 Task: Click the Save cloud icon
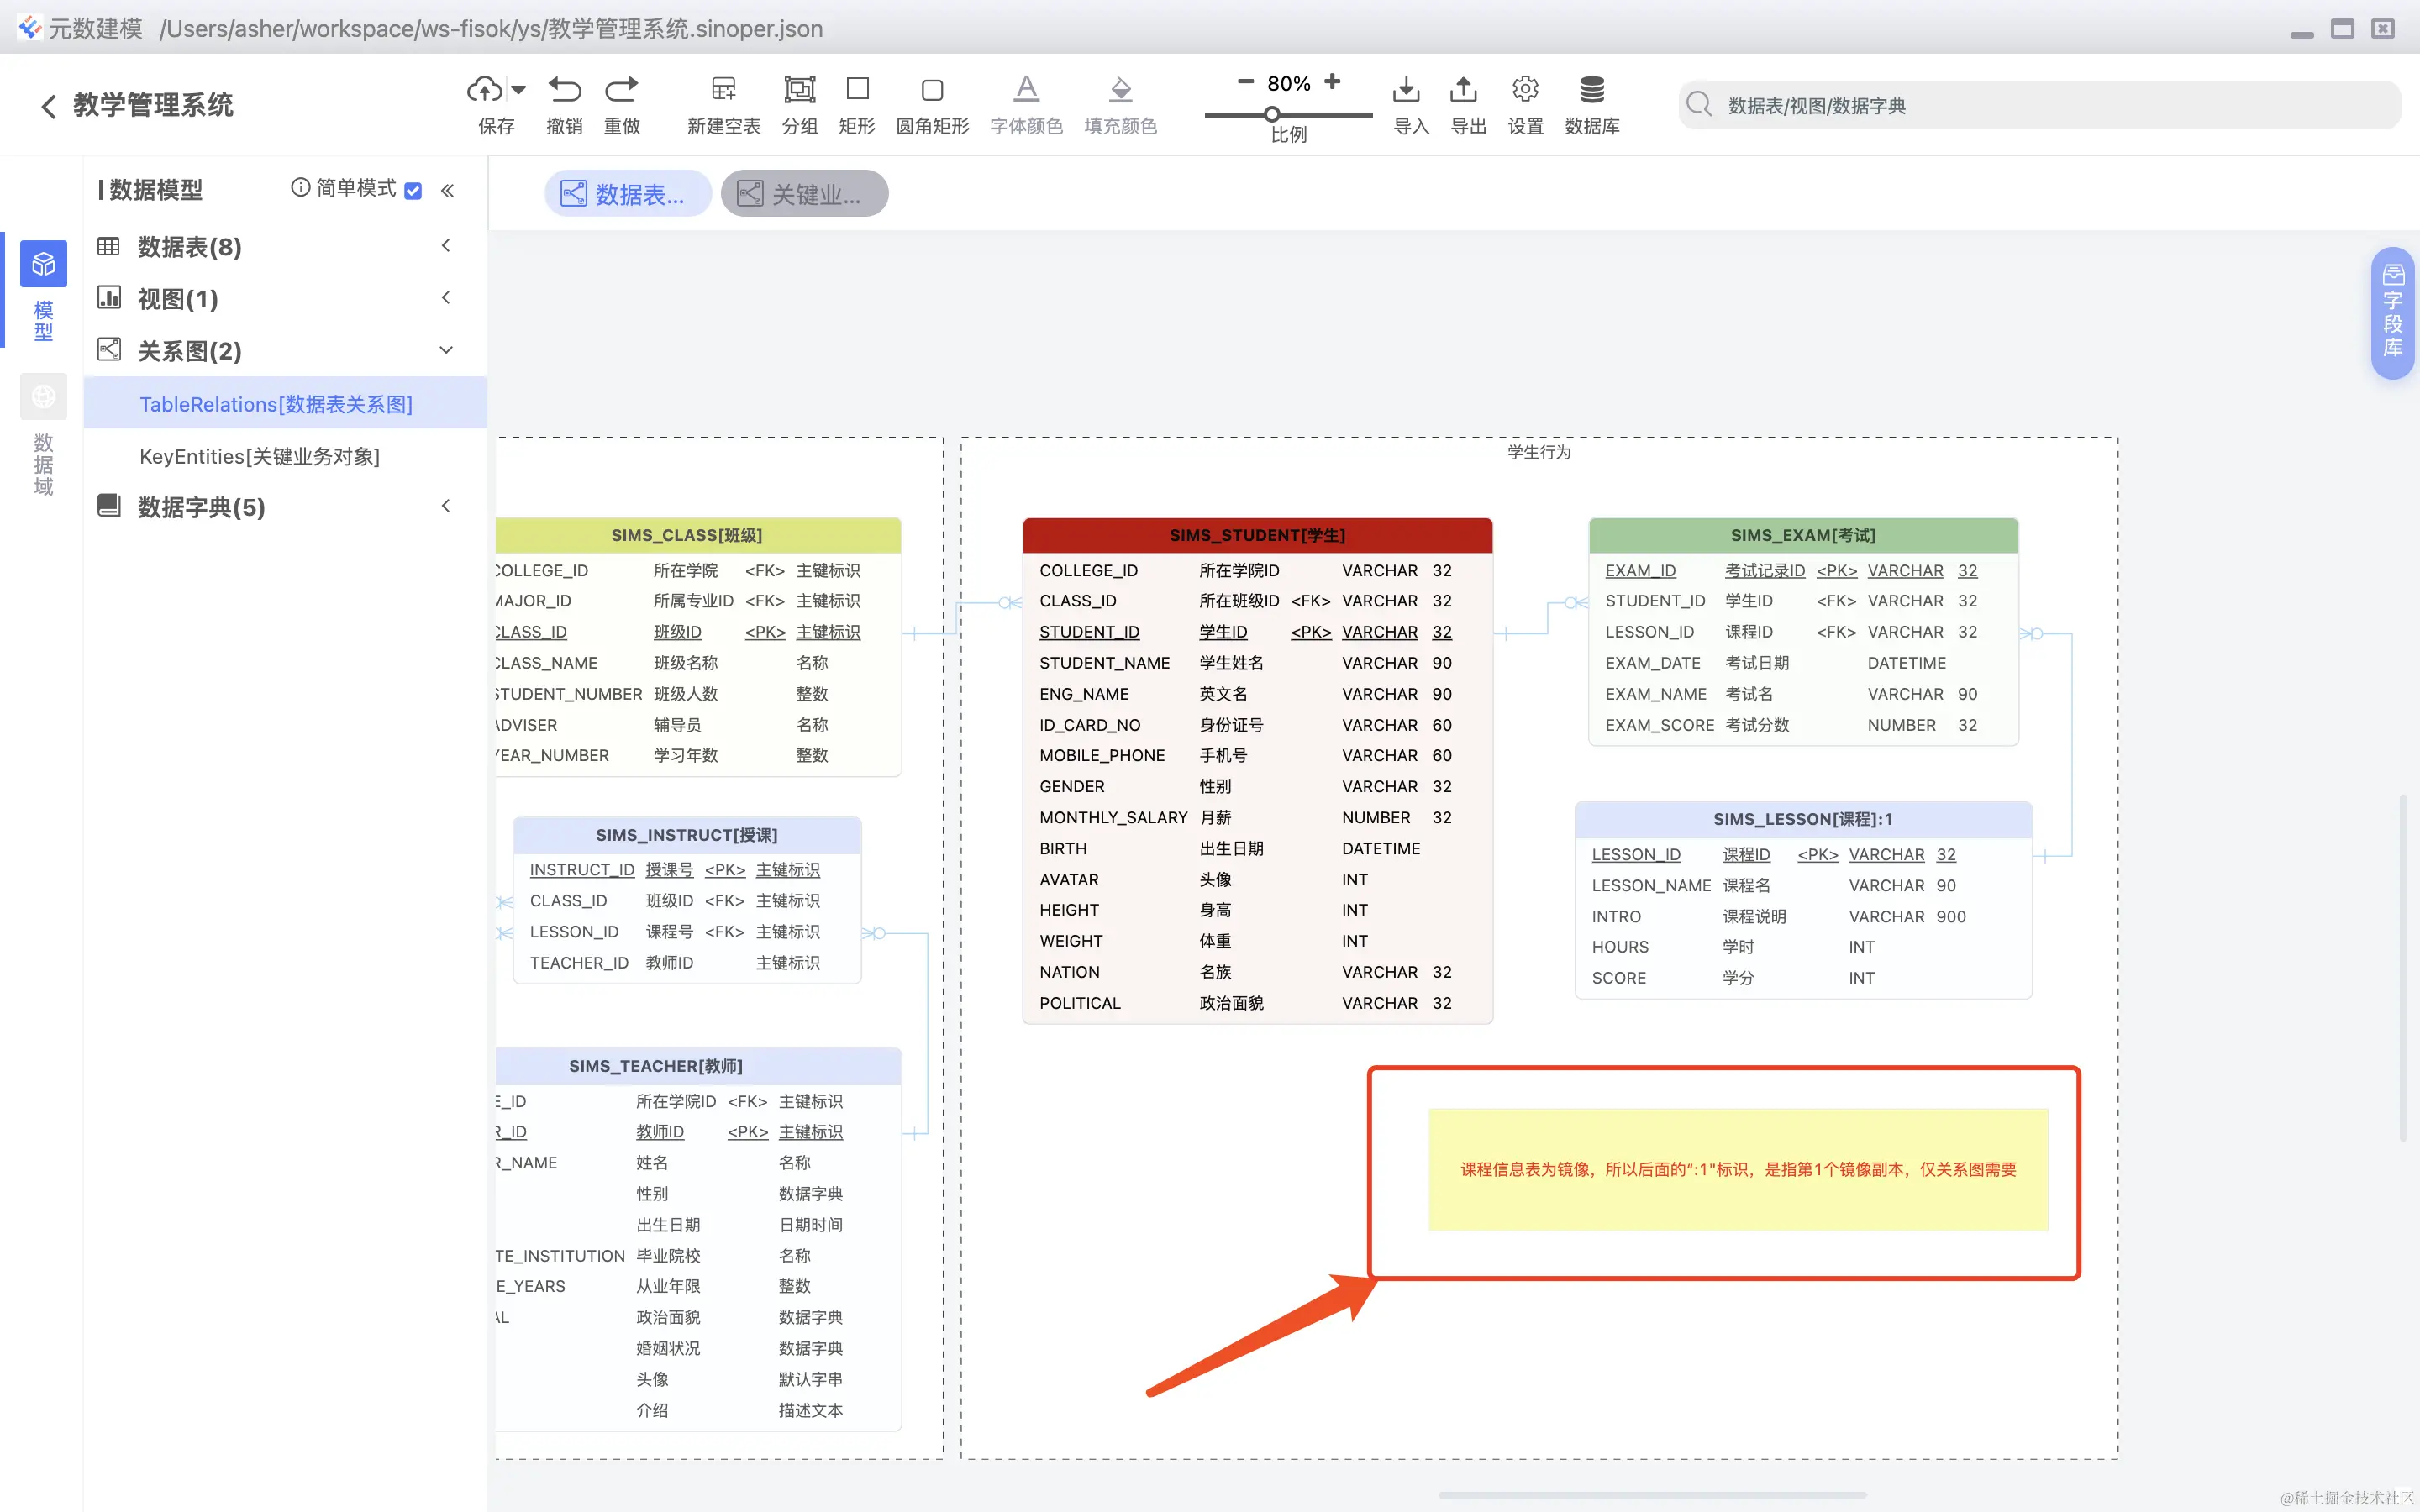click(485, 90)
